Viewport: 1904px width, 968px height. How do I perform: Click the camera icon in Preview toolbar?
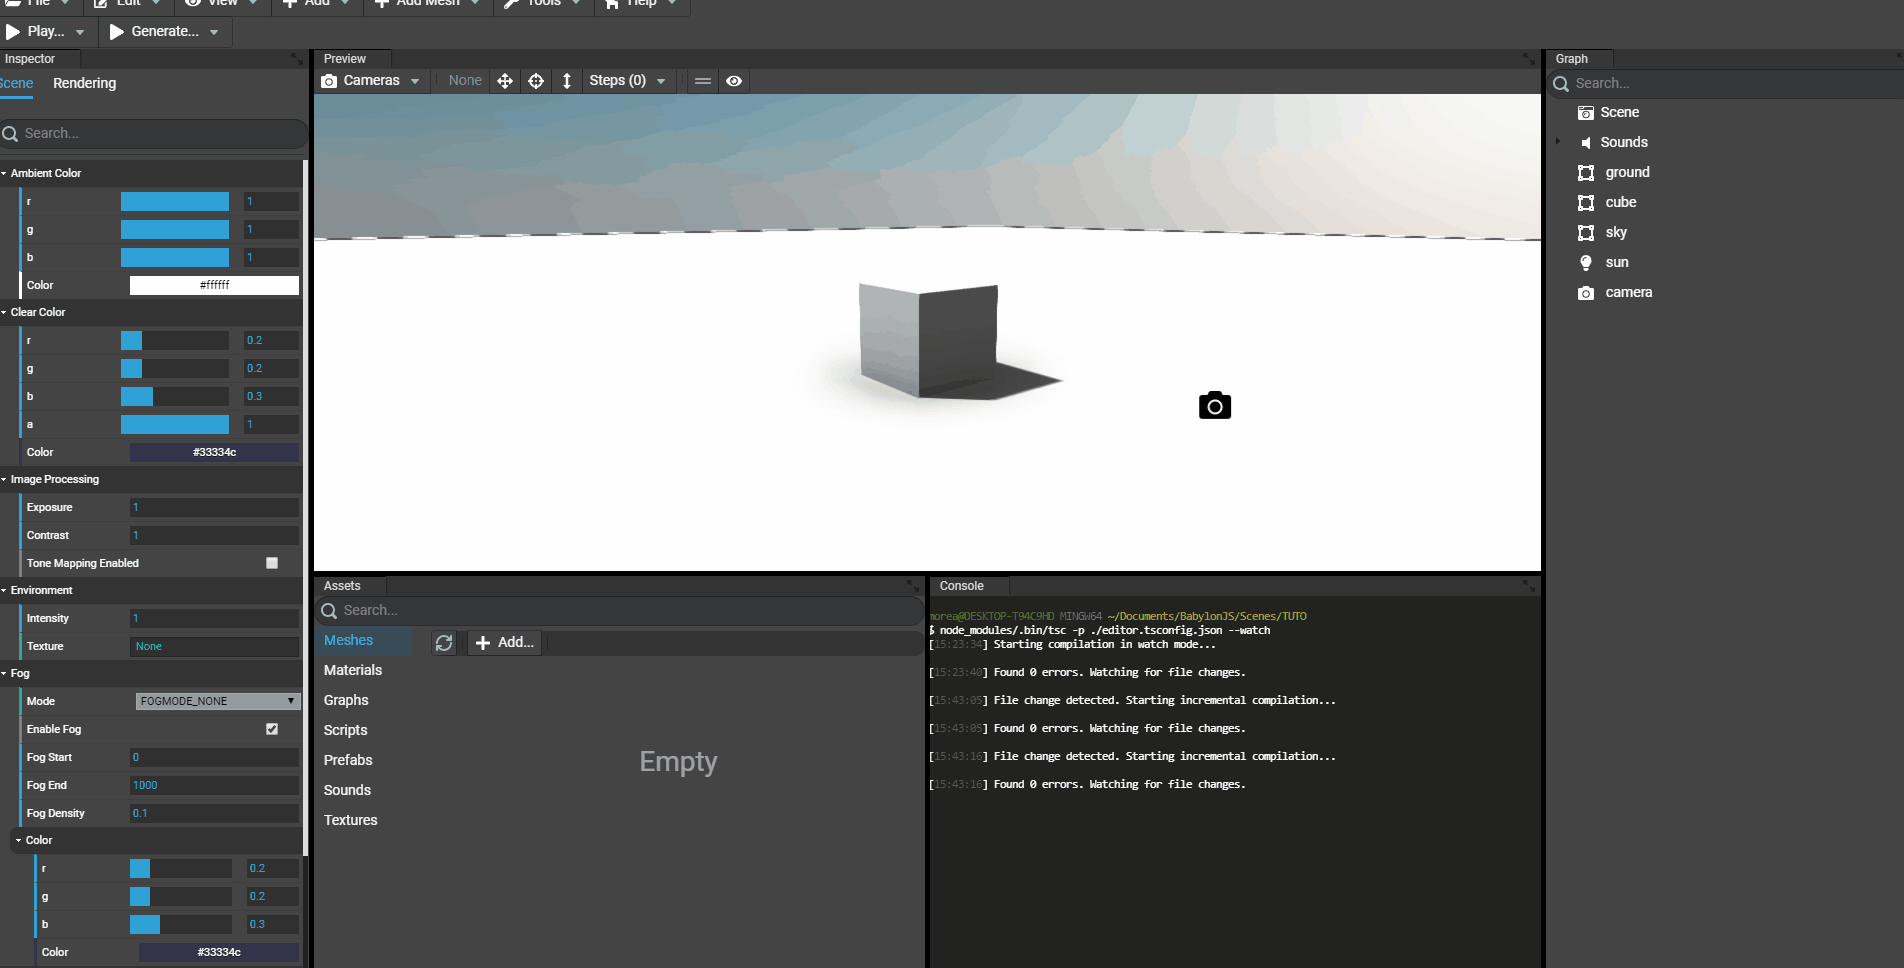point(329,81)
